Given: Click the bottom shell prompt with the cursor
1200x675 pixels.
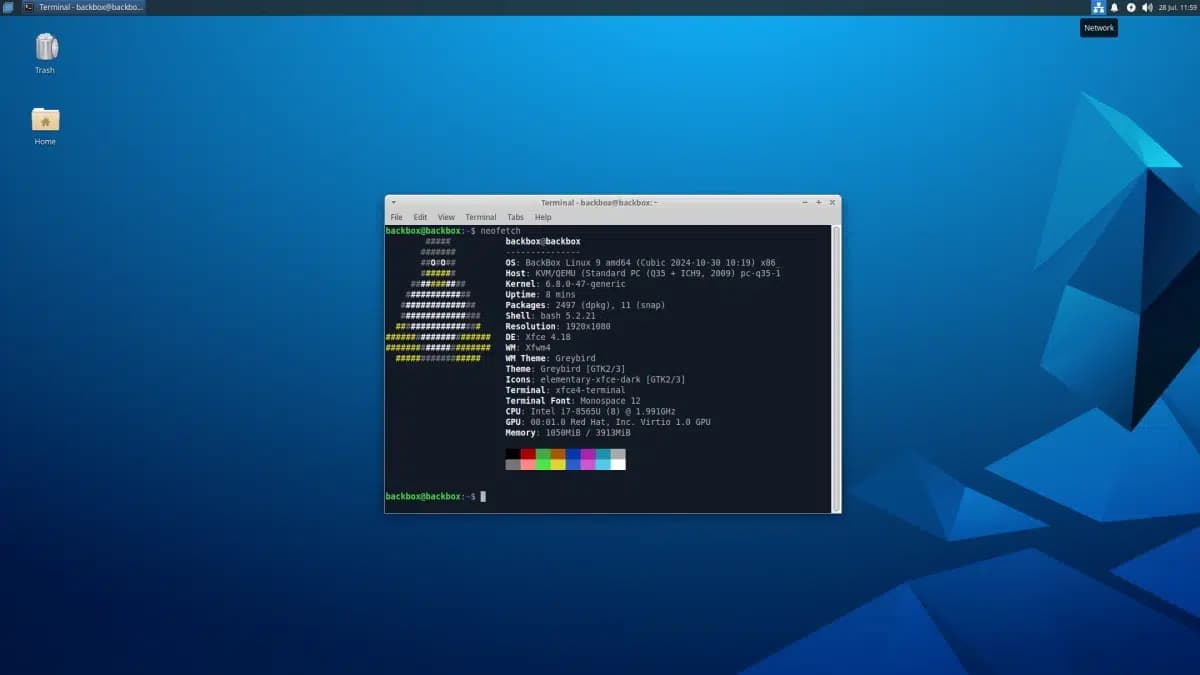Looking at the screenshot, I should click(x=435, y=496).
